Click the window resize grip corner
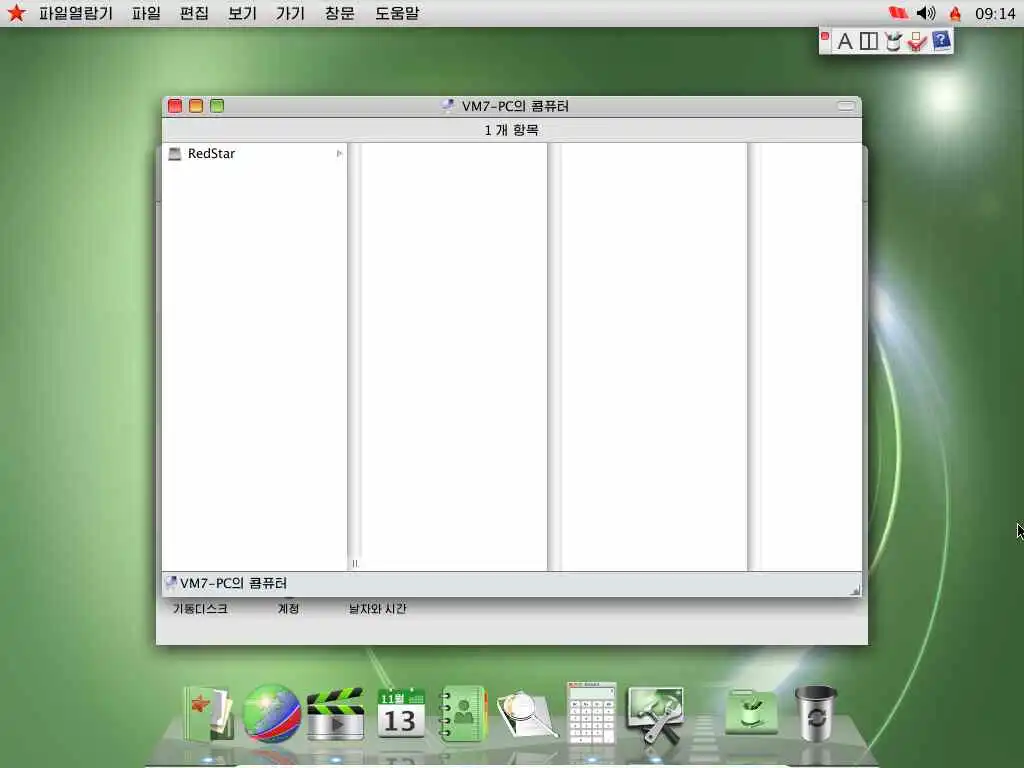 (x=855, y=590)
